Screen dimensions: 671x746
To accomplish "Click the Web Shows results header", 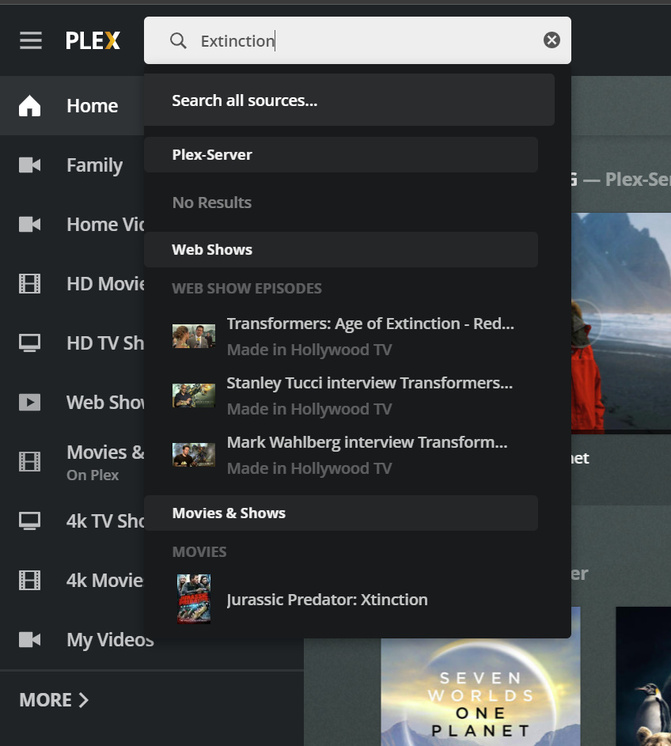I will point(341,250).
